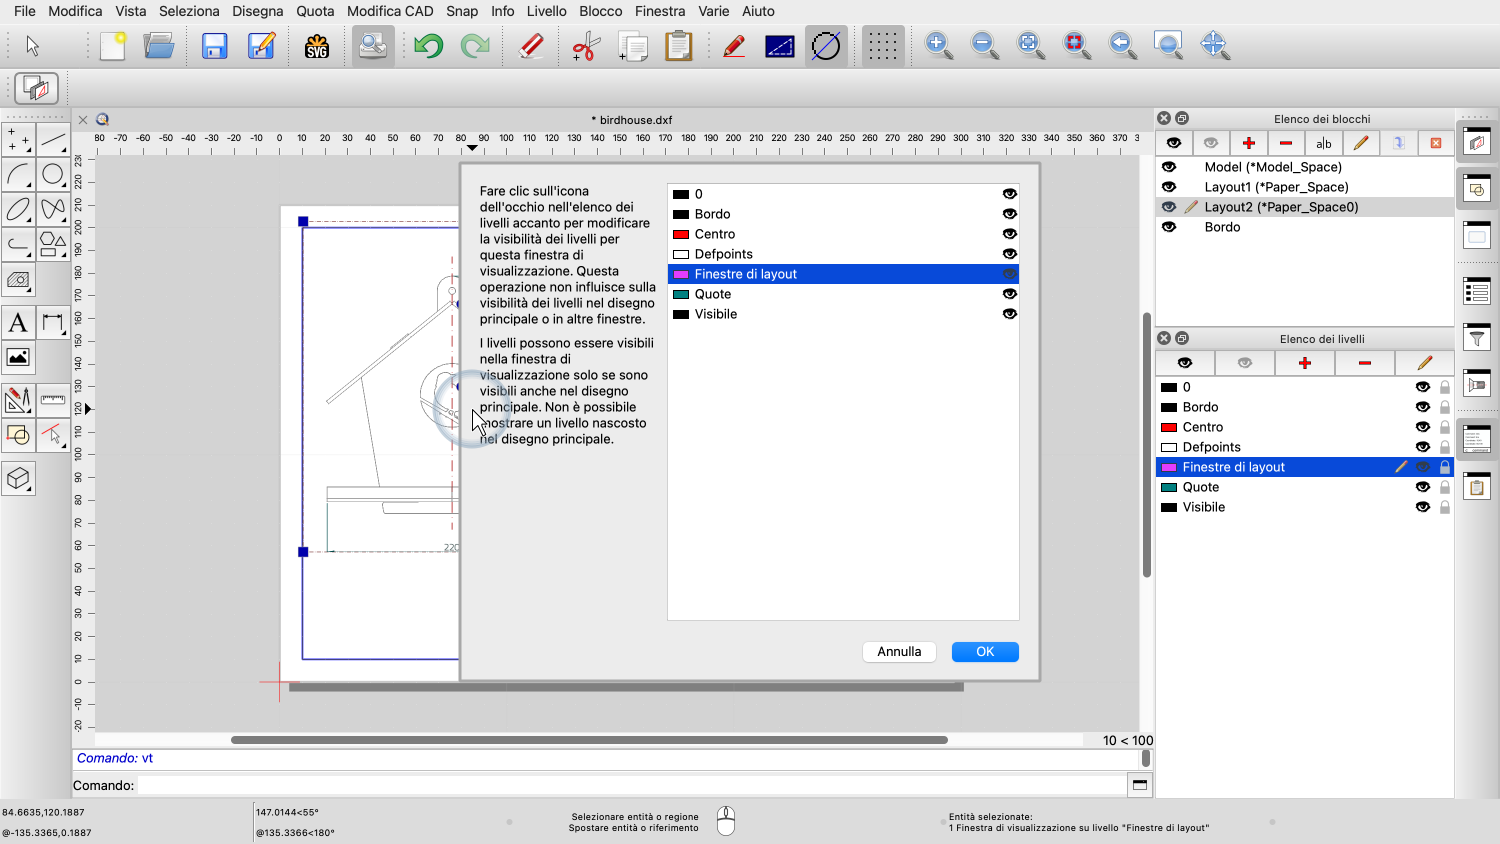The height and width of the screenshot is (844, 1500).
Task: Click the Annulla button
Action: 899,652
